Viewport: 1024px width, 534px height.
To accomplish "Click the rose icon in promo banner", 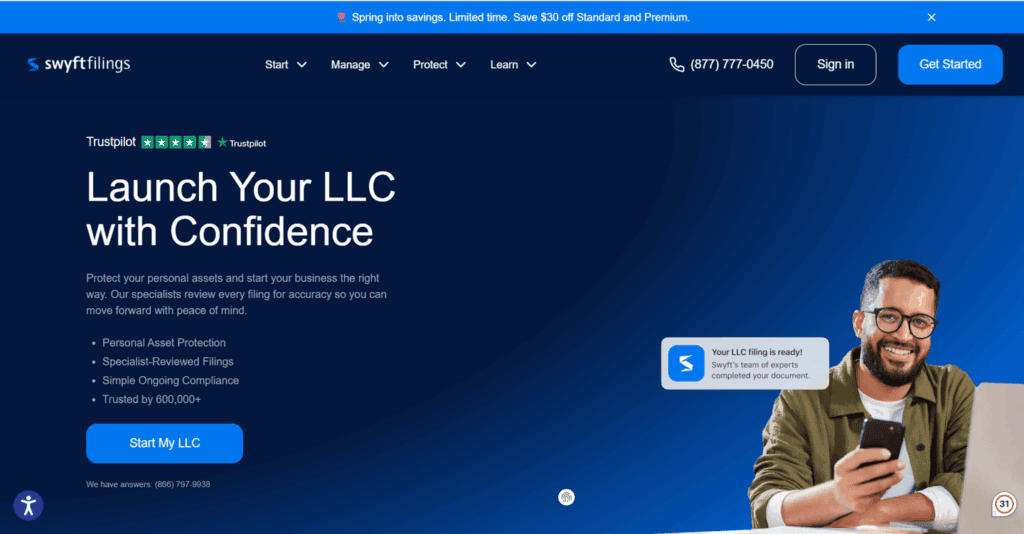I will pyautogui.click(x=341, y=18).
